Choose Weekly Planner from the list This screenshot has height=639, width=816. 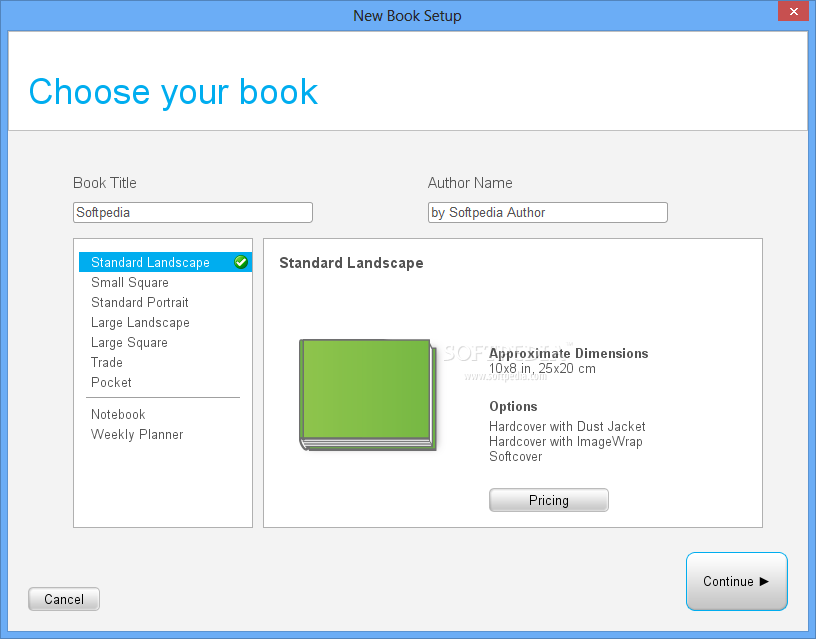[x=137, y=434]
